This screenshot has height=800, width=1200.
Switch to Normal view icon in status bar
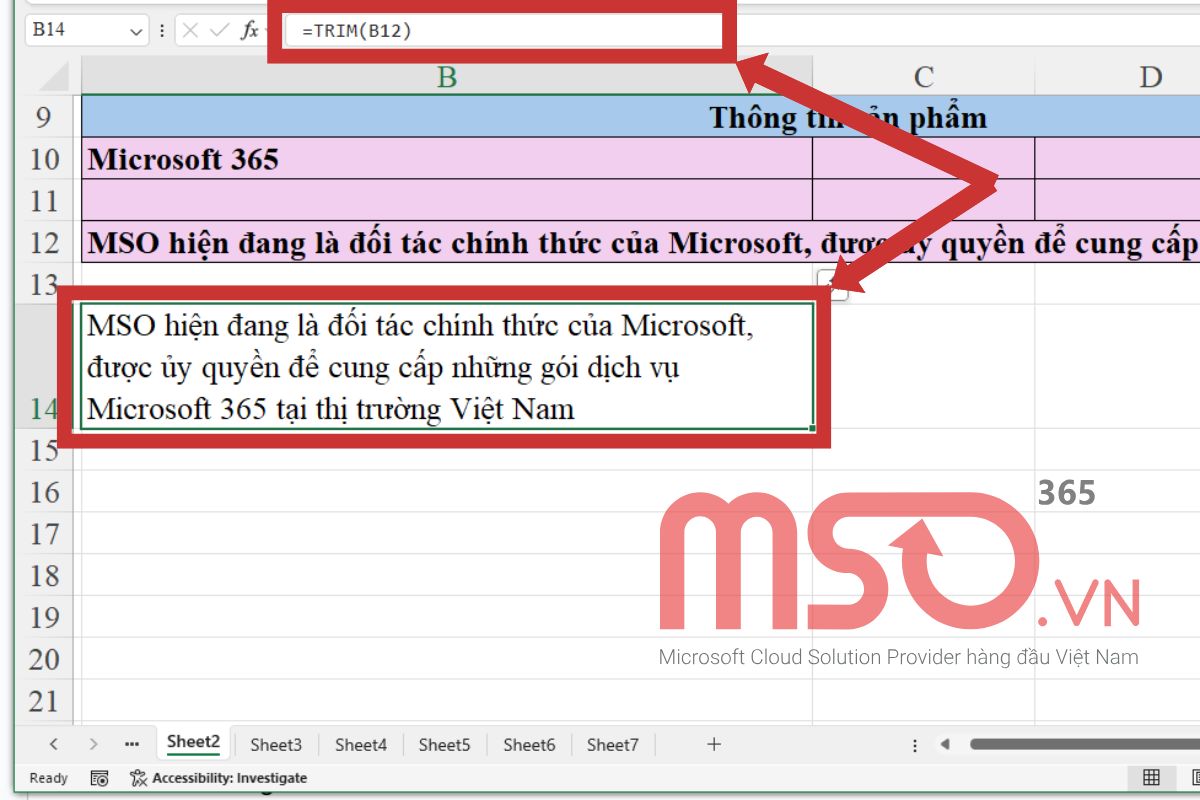pyautogui.click(x=1151, y=778)
